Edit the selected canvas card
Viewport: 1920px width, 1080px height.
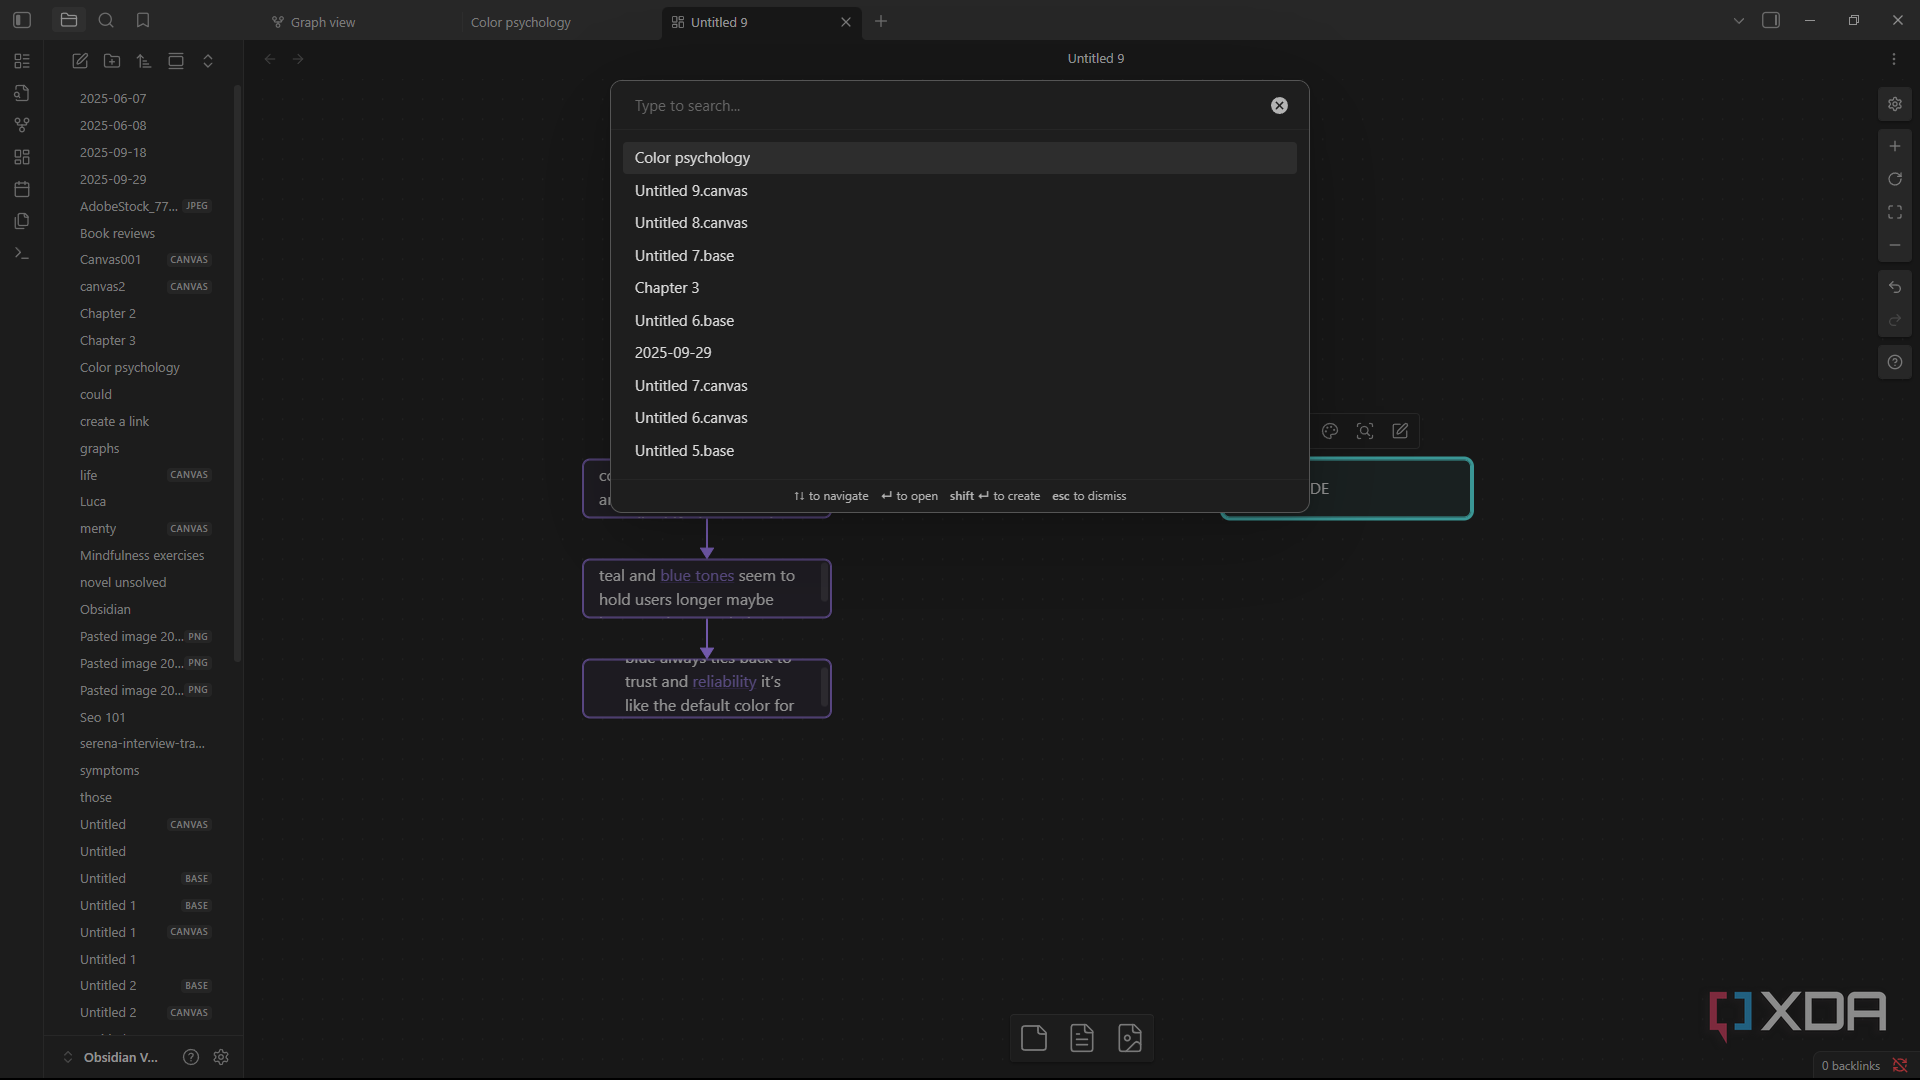[1400, 431]
